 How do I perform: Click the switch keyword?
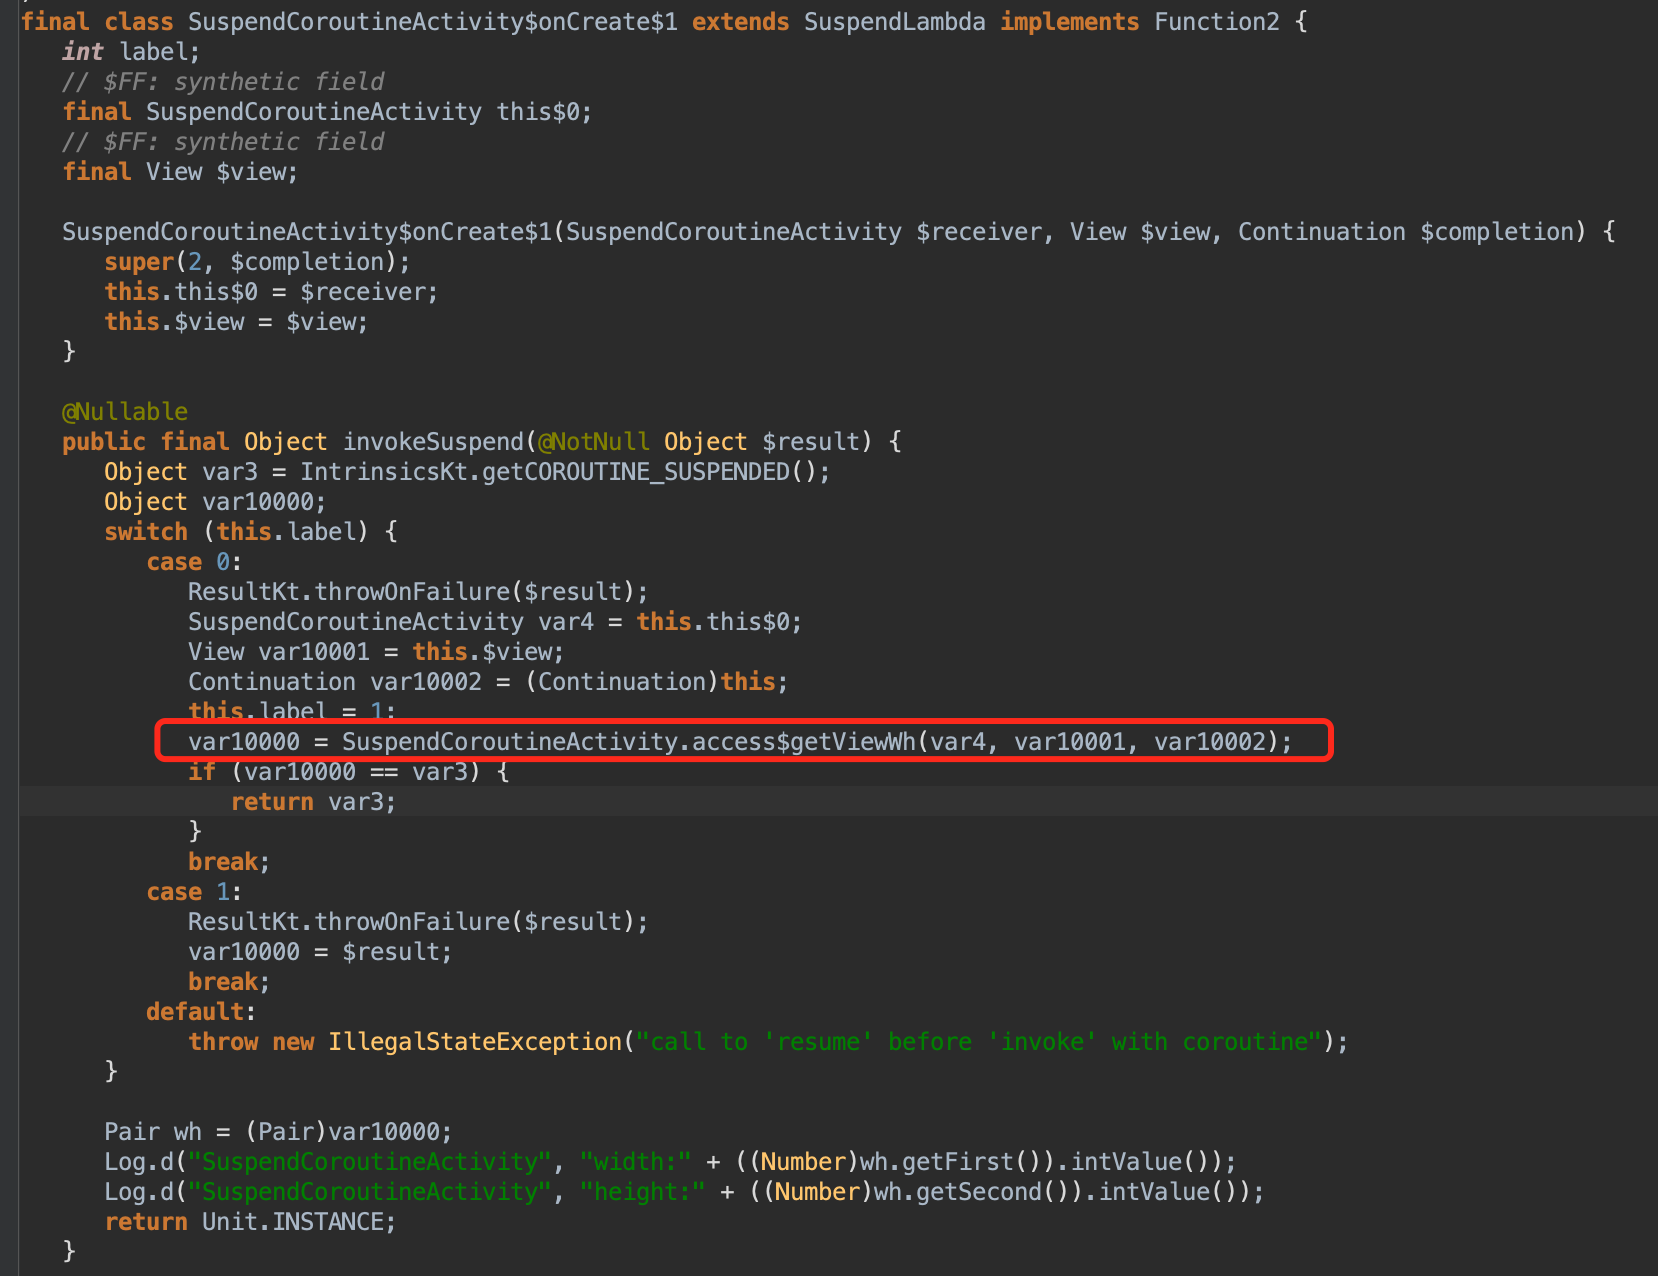pyautogui.click(x=146, y=532)
